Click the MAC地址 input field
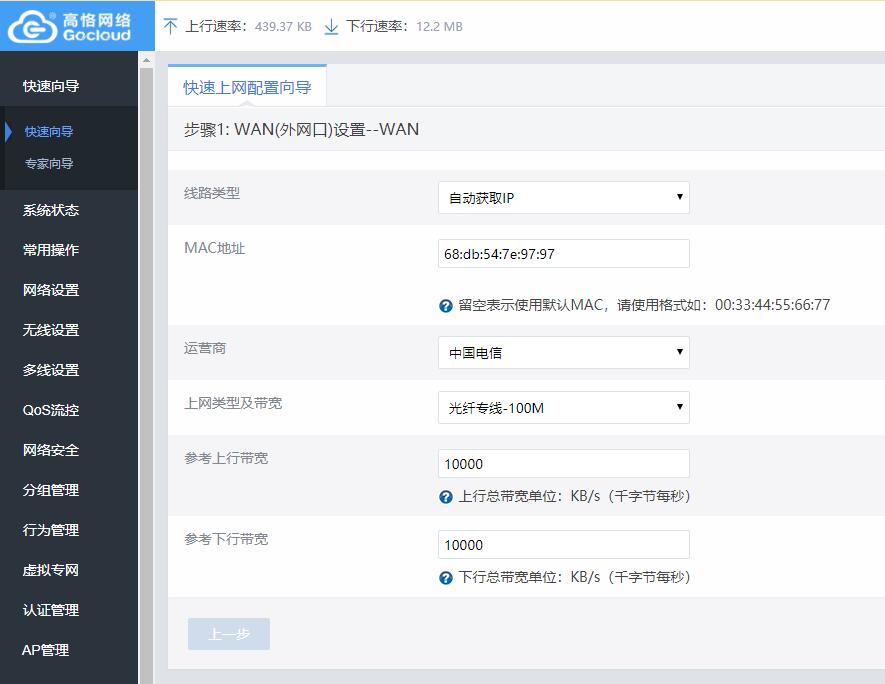The width and height of the screenshot is (885, 684). click(563, 253)
